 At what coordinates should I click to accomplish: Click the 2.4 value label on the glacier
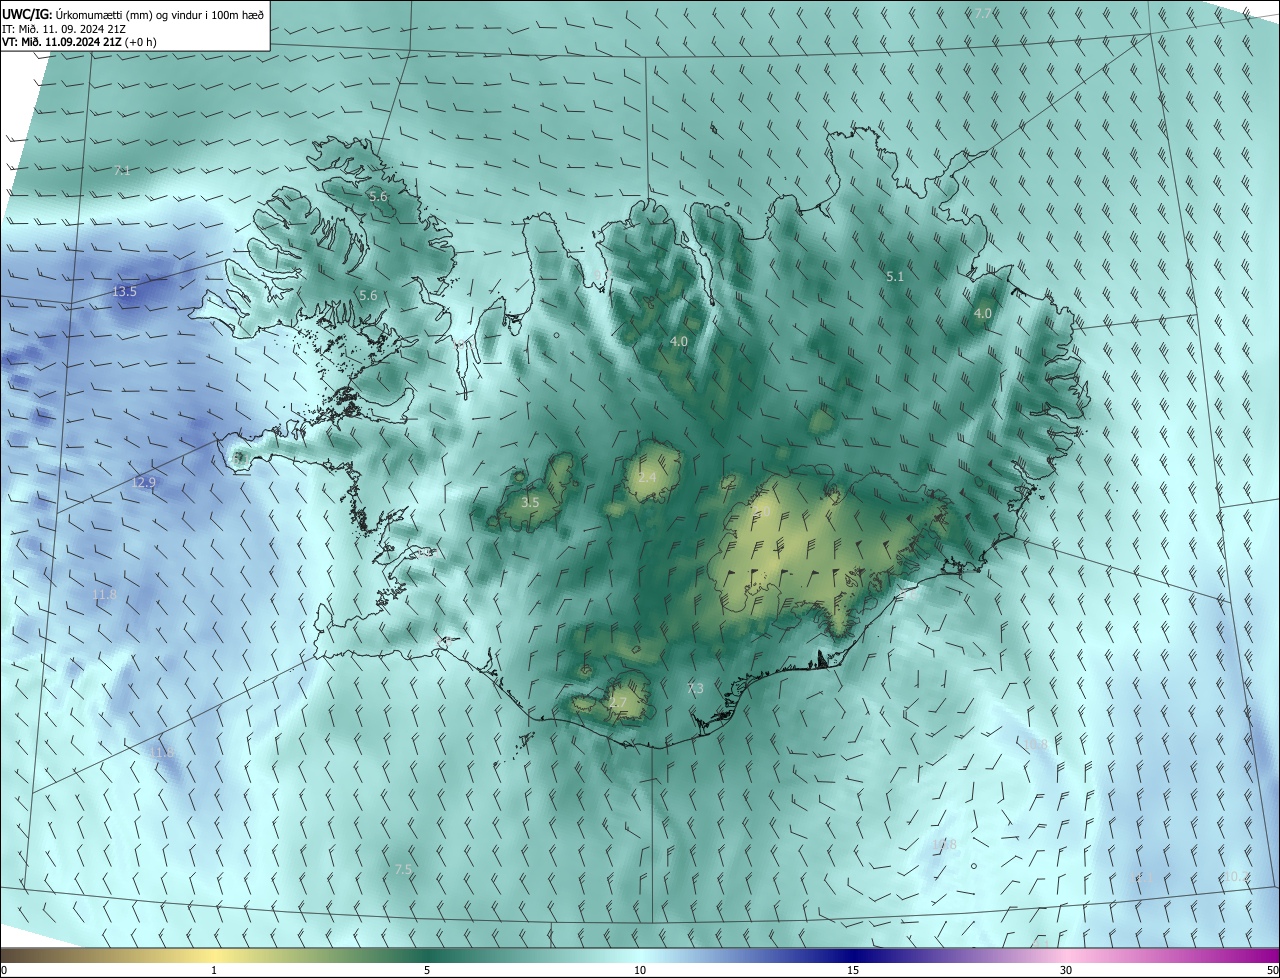click(x=647, y=478)
